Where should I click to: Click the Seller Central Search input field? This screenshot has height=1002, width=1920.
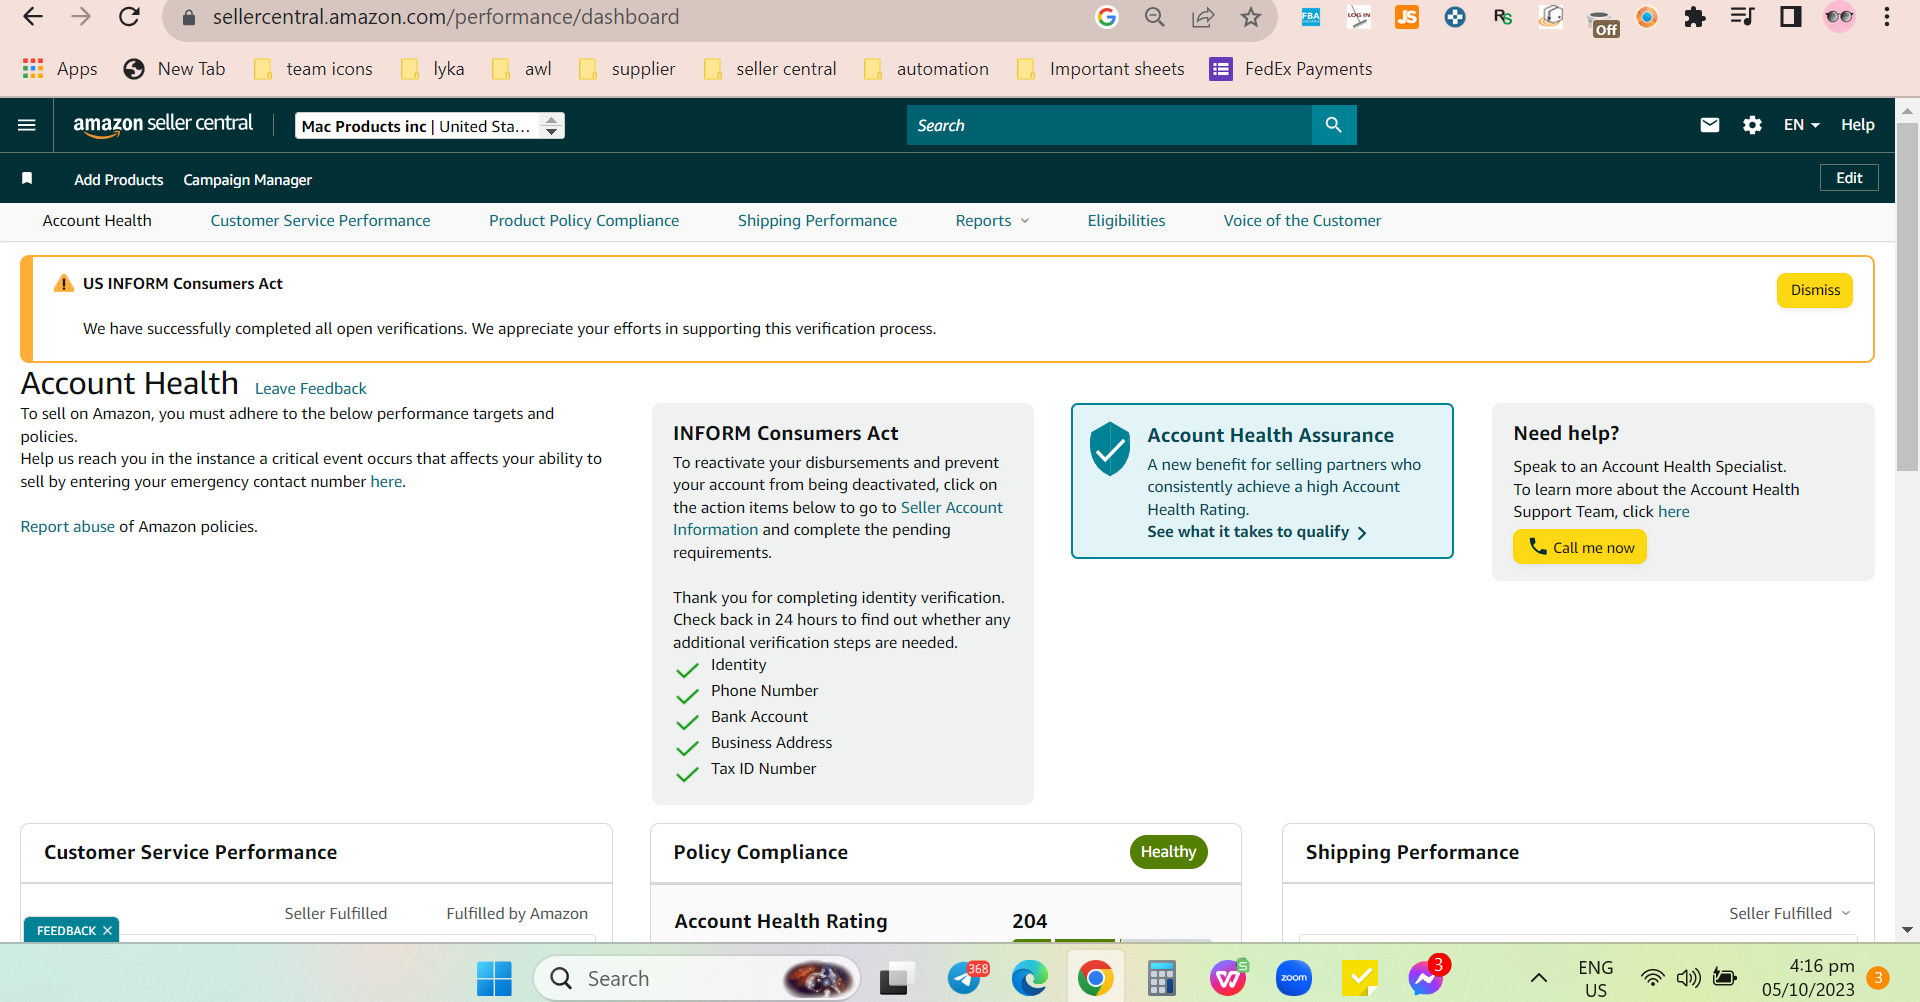[x=1109, y=125]
